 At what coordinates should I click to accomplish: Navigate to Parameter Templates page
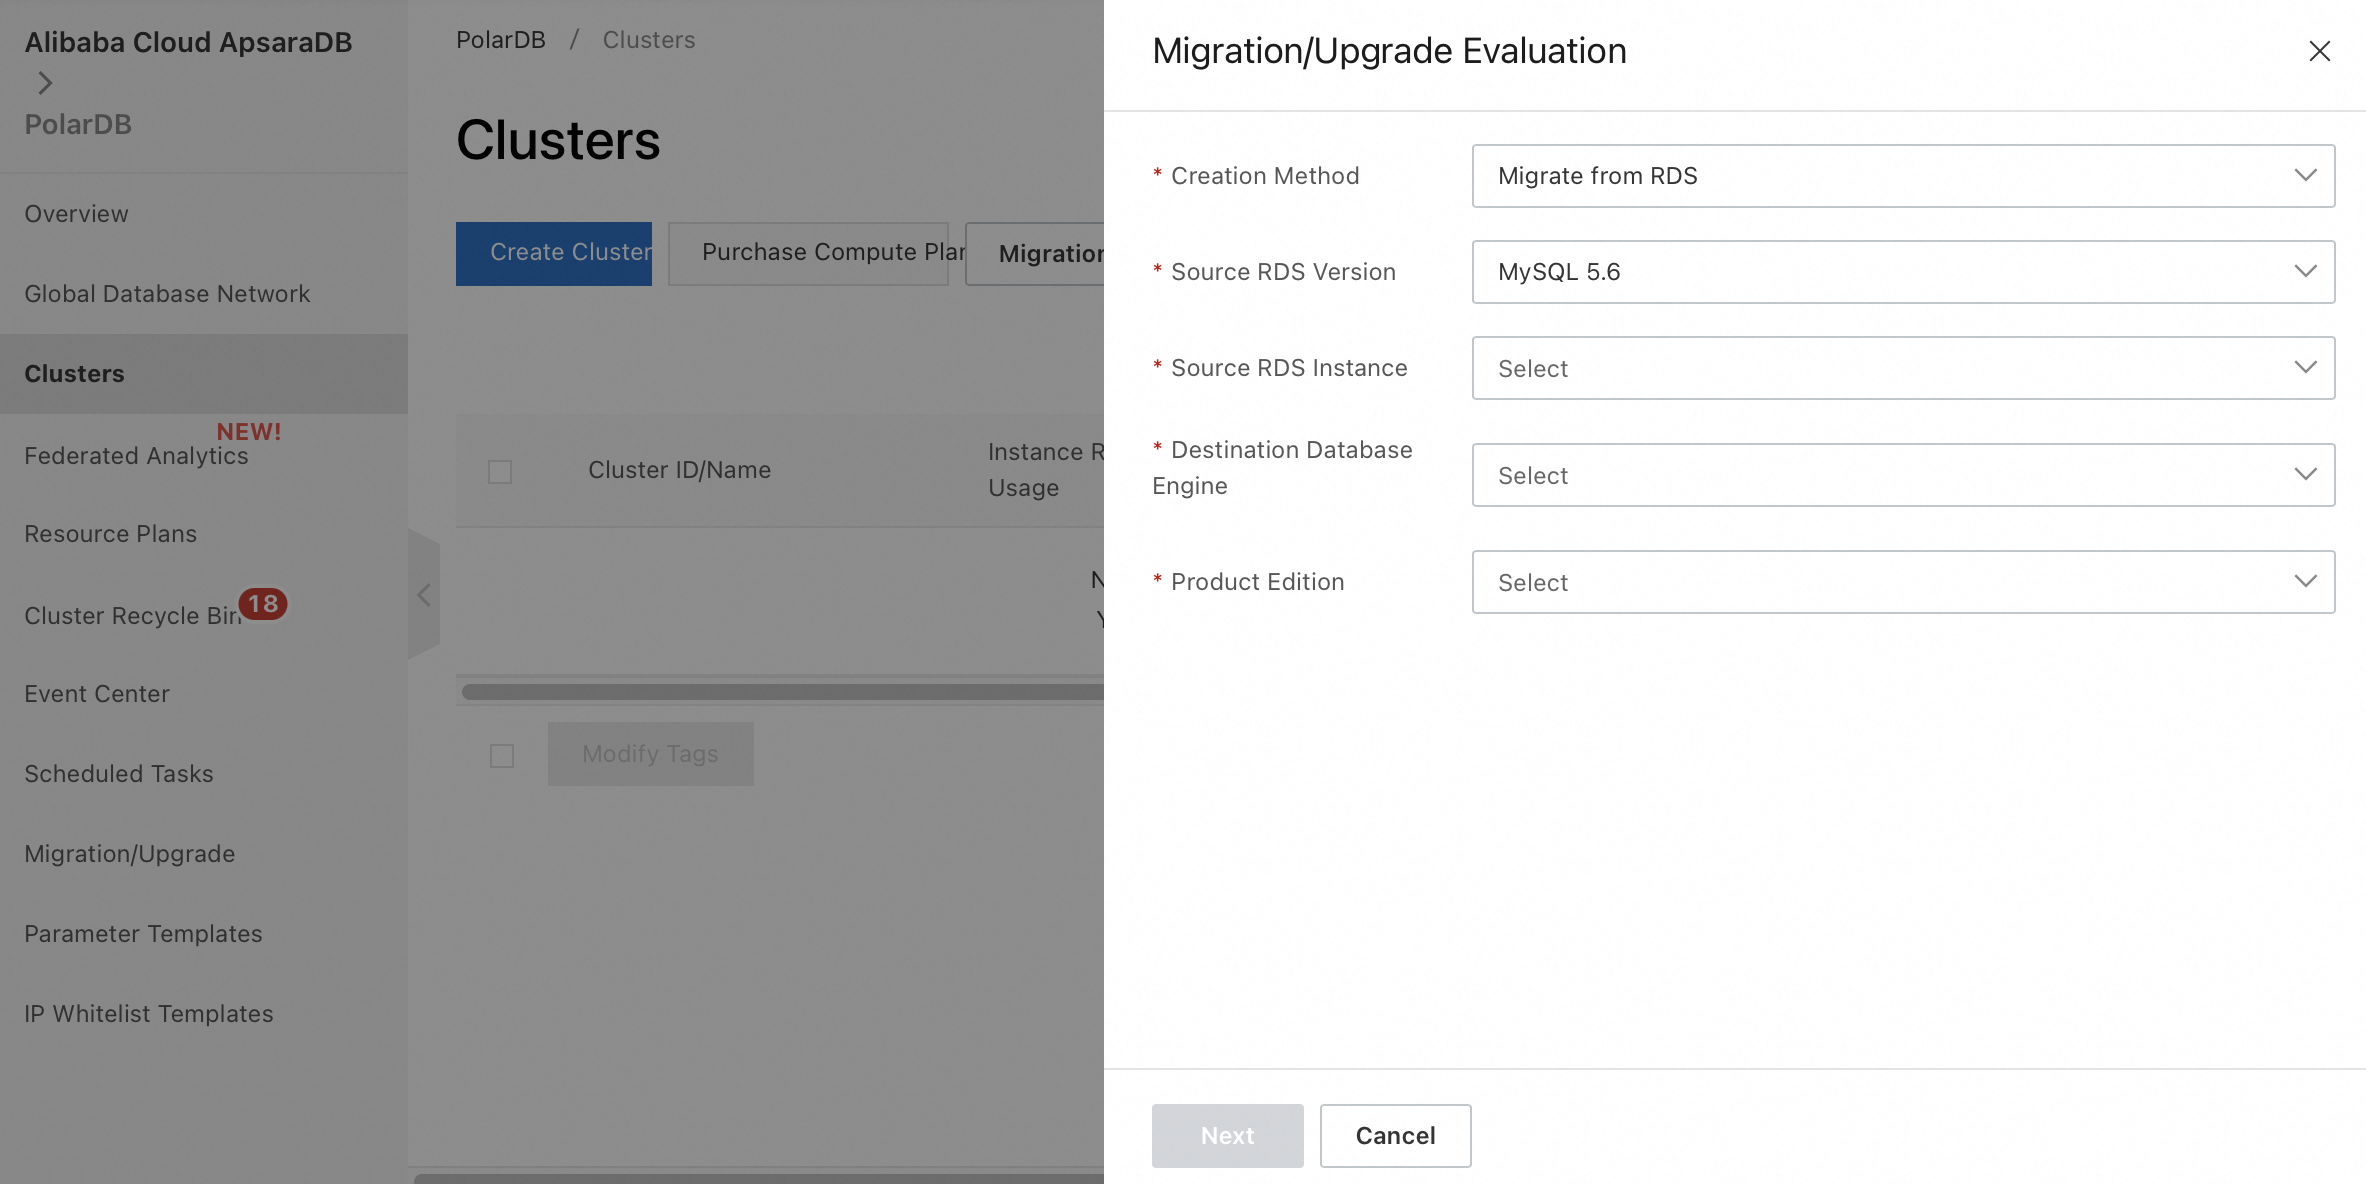143,934
